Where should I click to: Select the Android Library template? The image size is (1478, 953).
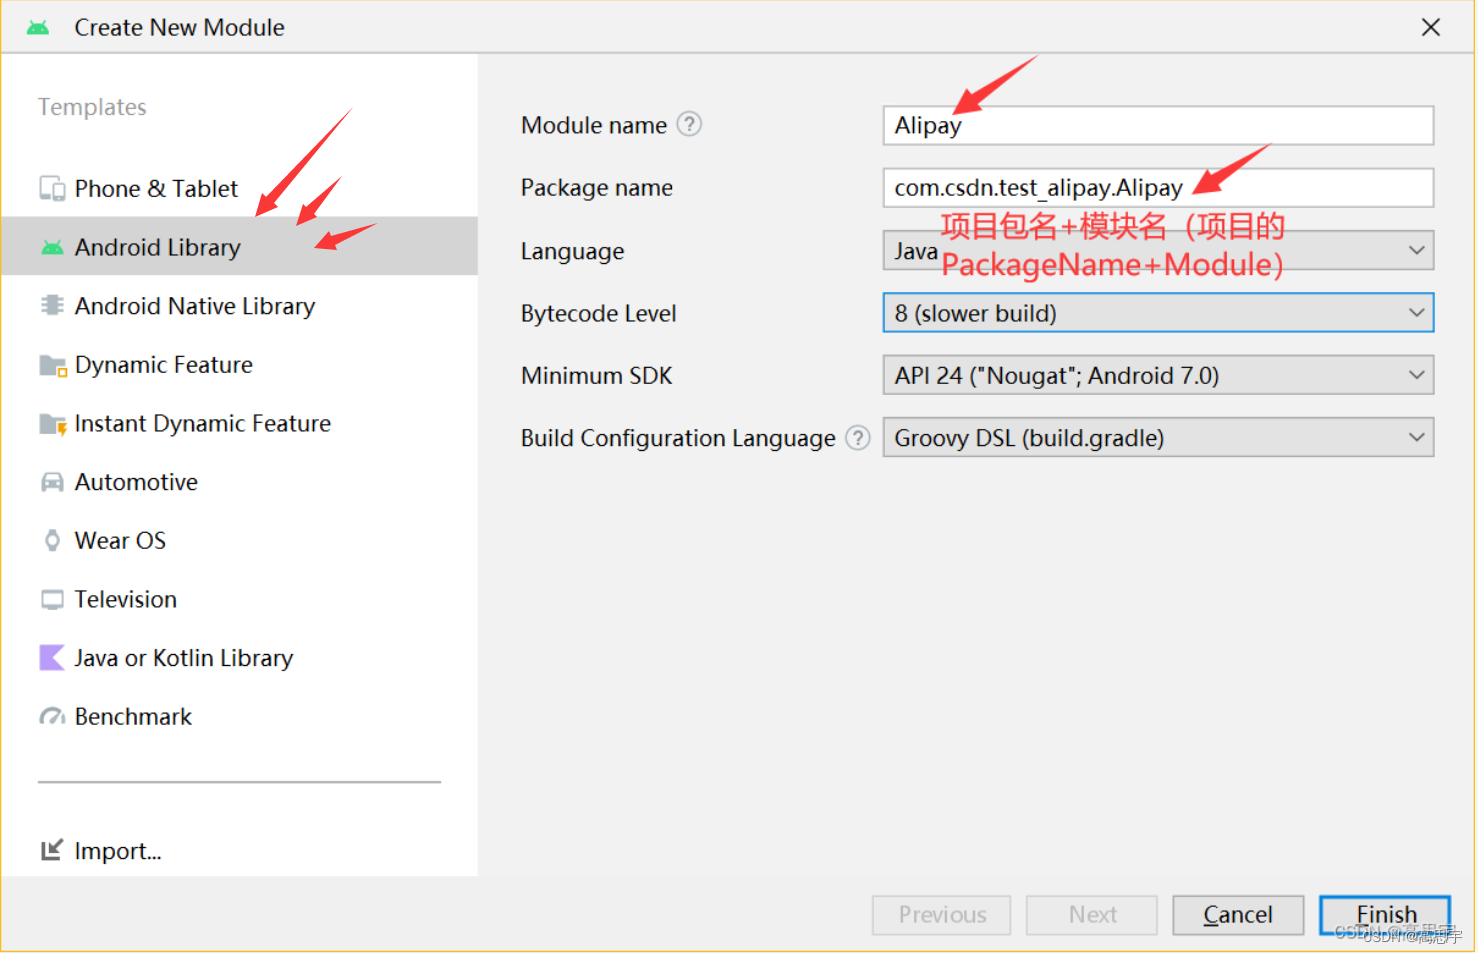coord(239,247)
